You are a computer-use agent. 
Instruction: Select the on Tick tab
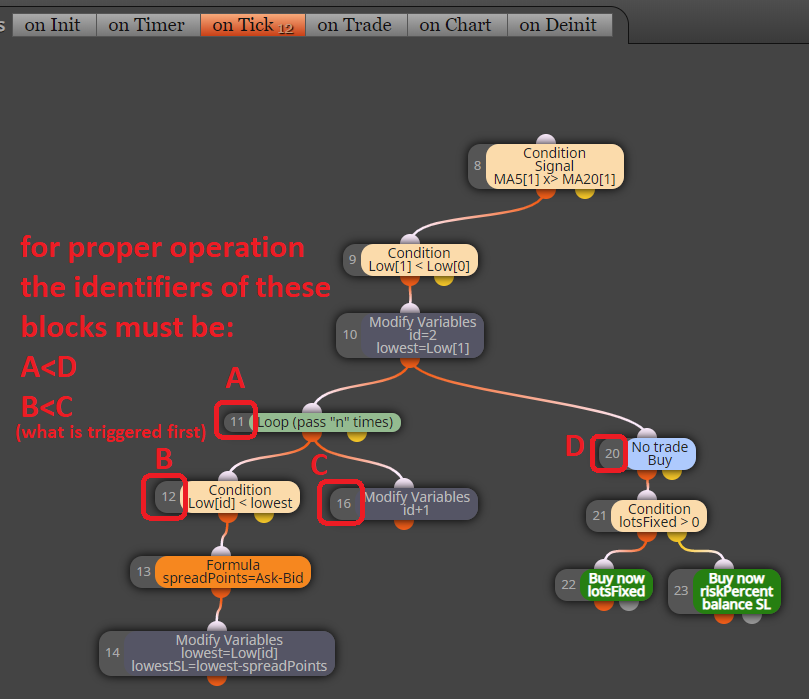point(253,25)
